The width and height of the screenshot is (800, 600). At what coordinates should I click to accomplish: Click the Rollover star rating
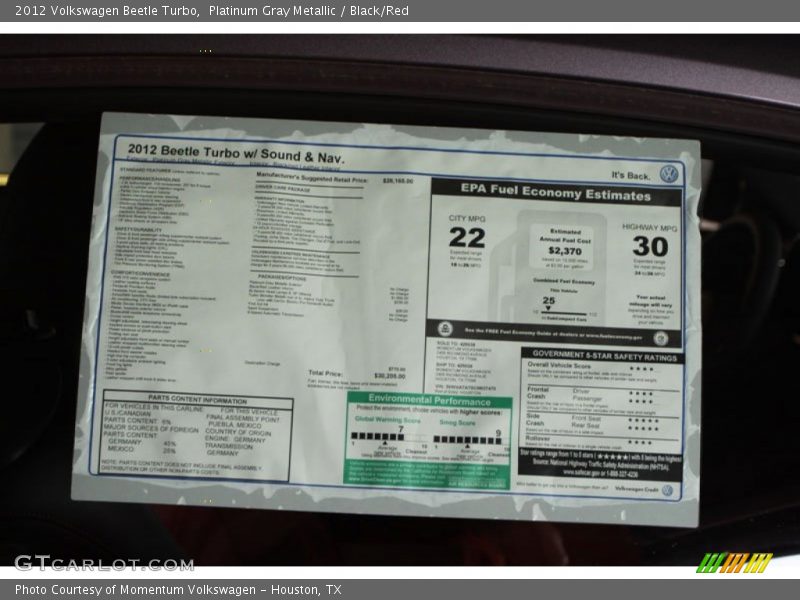coord(640,441)
